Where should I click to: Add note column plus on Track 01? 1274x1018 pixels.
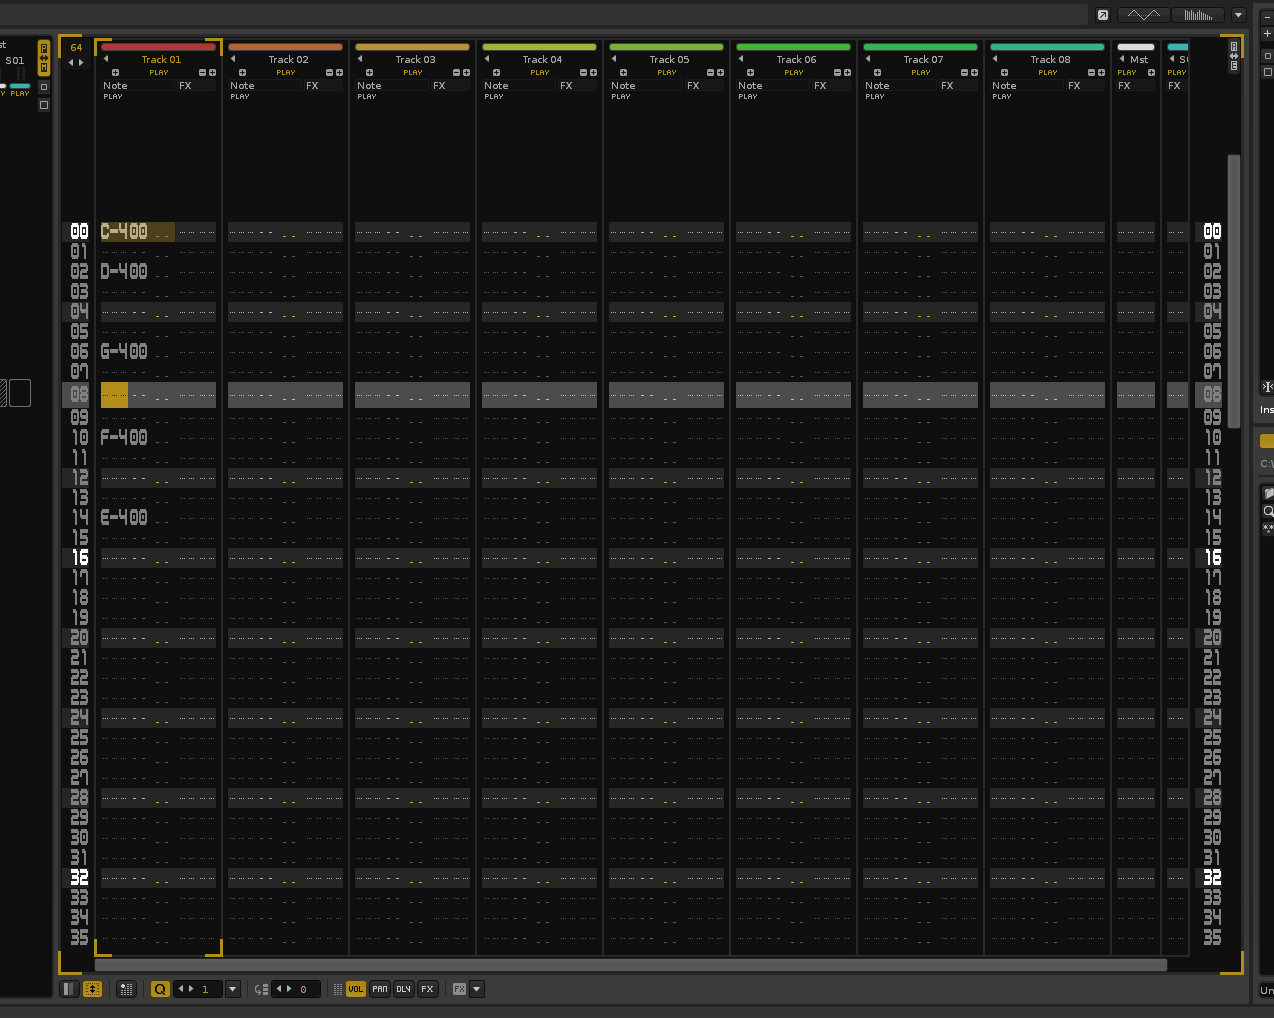click(115, 72)
